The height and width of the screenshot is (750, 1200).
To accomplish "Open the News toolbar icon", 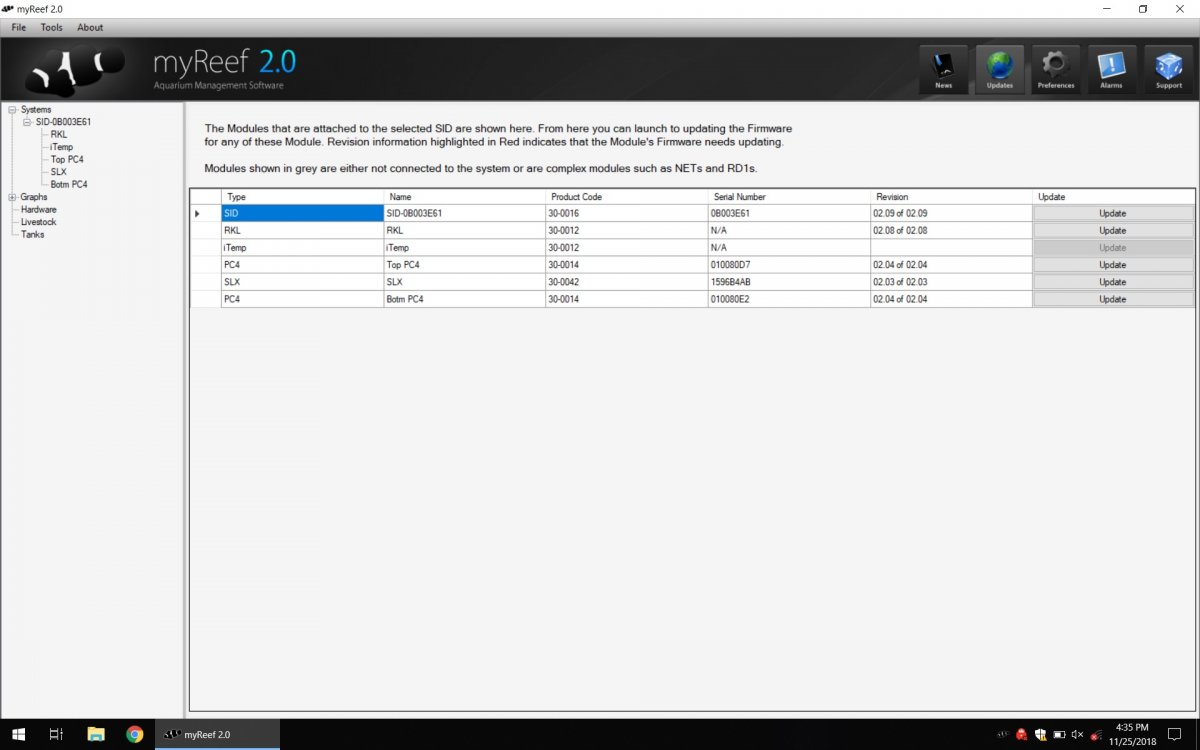I will [944, 69].
